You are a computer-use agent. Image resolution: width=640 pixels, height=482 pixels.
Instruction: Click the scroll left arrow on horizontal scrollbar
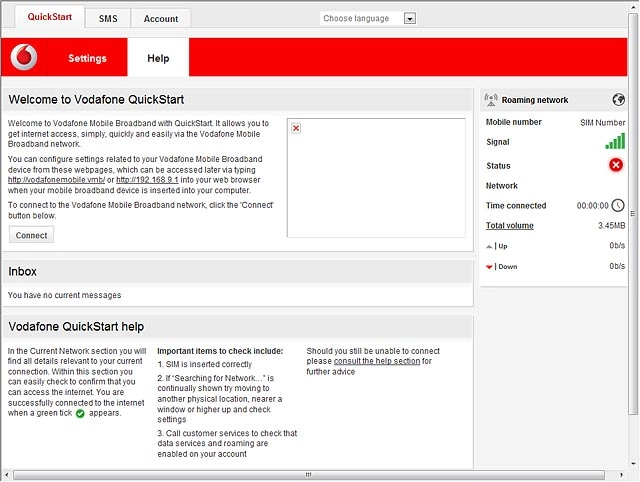(7, 475)
